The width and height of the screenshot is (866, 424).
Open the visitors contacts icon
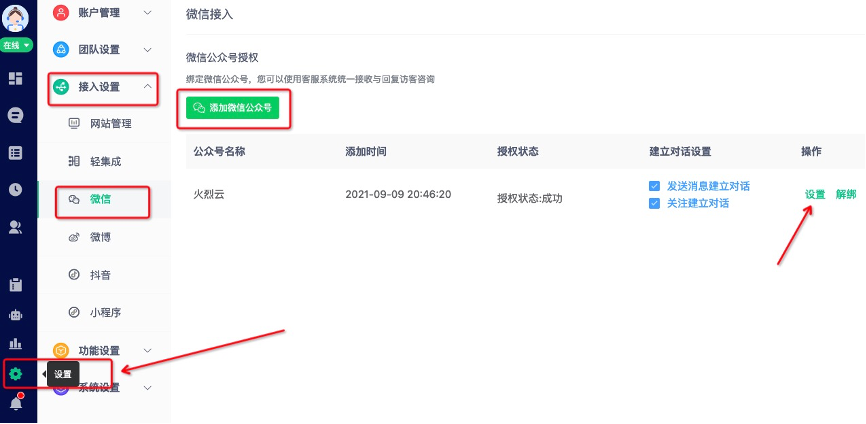coord(15,227)
